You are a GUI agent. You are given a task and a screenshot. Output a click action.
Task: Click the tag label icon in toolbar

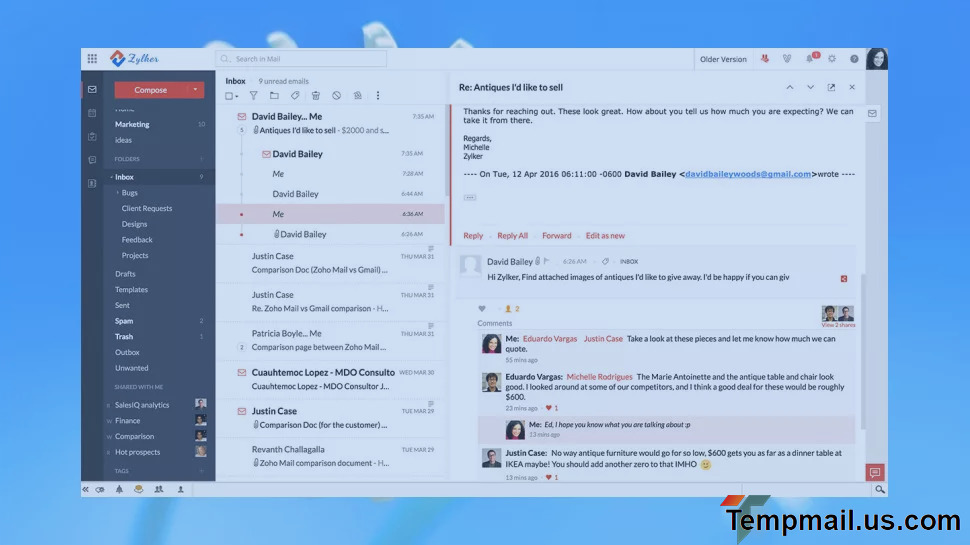(295, 96)
